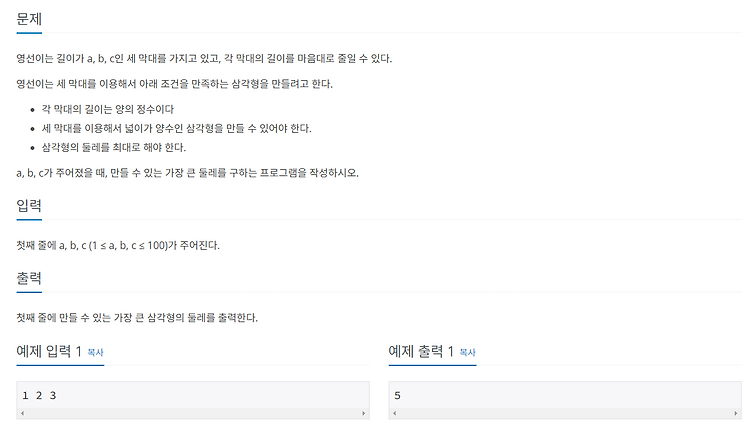Click left scroll arrow in sample output box
This screenshot has height=427, width=750.
(x=395, y=413)
